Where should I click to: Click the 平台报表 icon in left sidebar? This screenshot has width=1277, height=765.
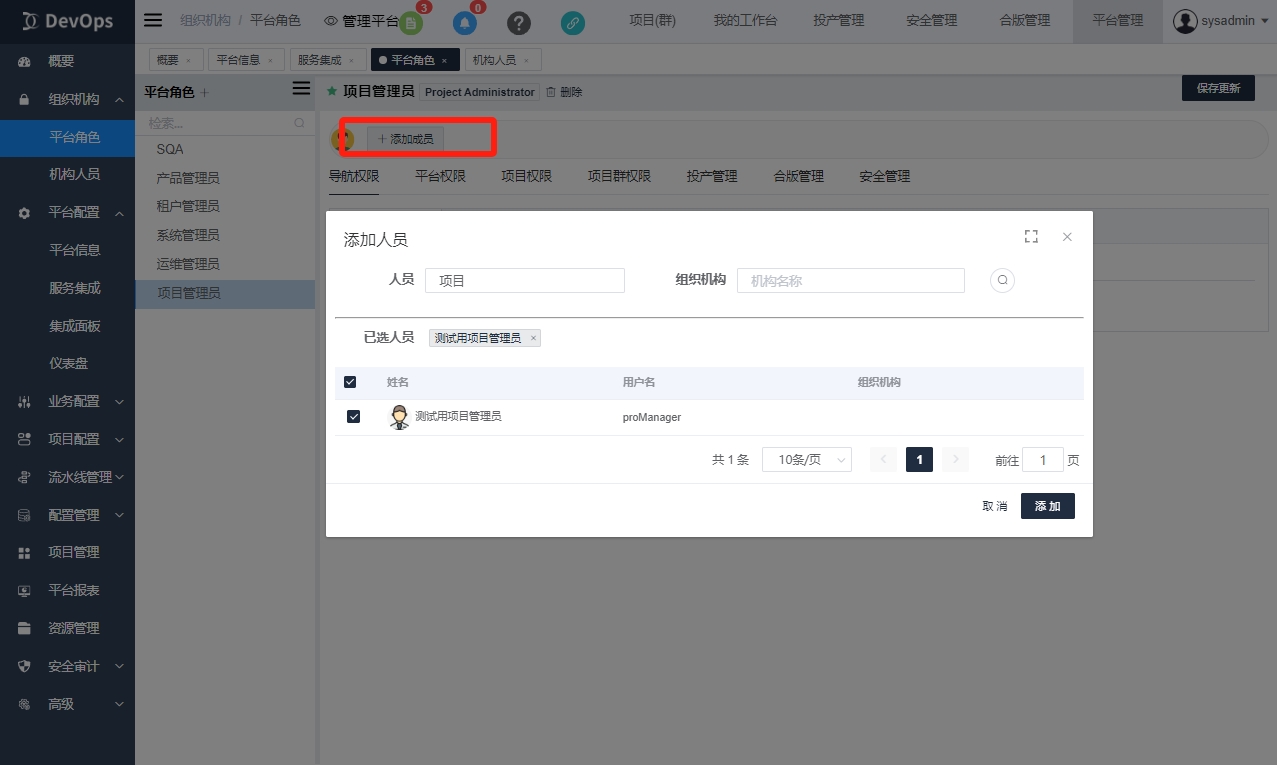25,590
